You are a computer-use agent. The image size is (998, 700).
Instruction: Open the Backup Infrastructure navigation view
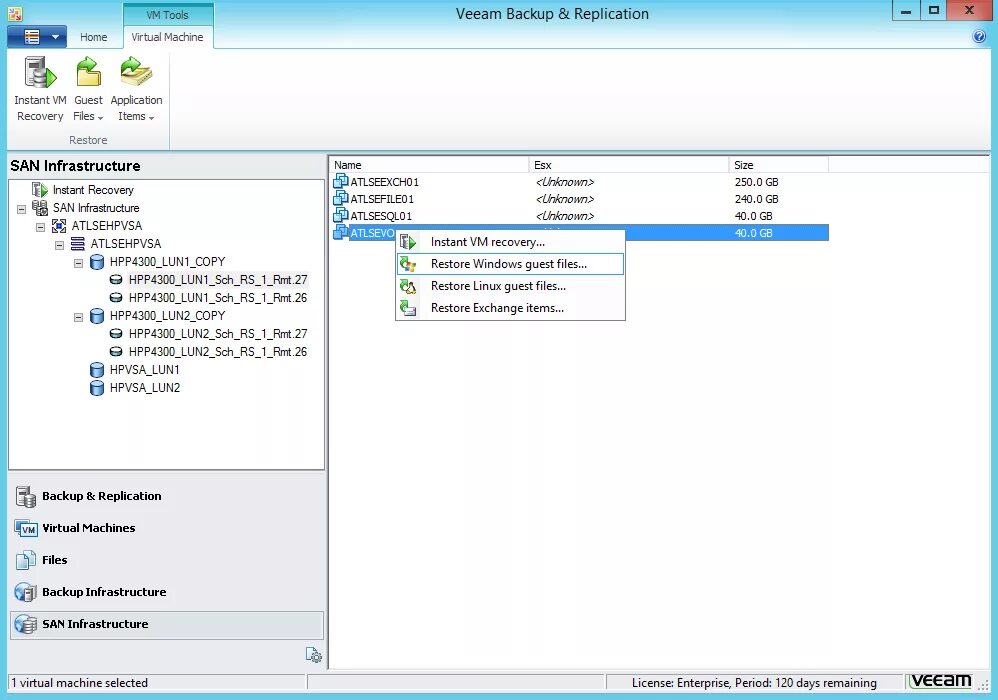(167, 592)
